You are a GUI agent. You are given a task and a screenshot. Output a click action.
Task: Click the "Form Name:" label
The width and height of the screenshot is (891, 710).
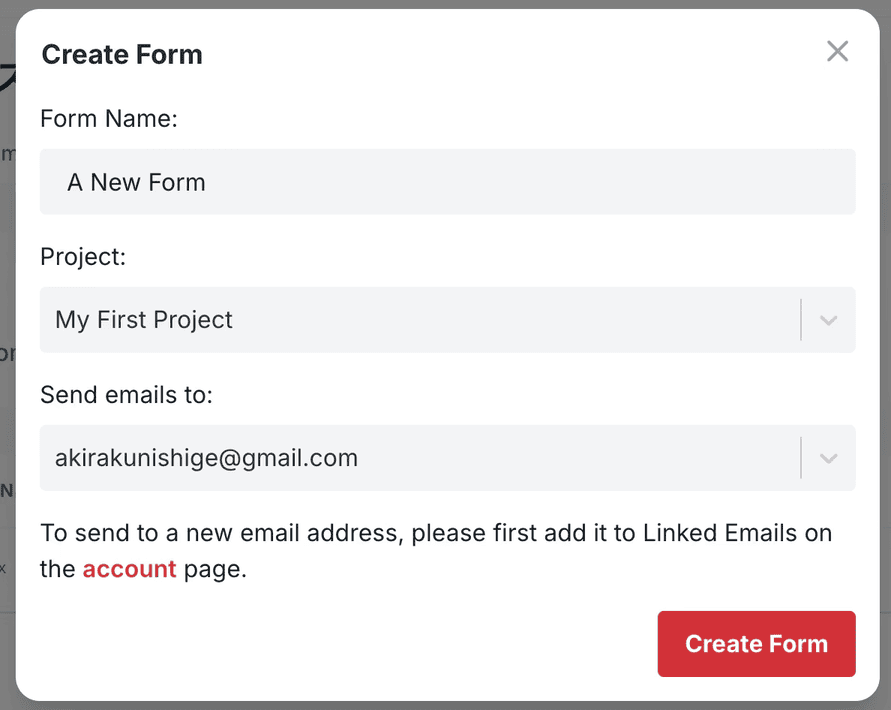click(108, 119)
